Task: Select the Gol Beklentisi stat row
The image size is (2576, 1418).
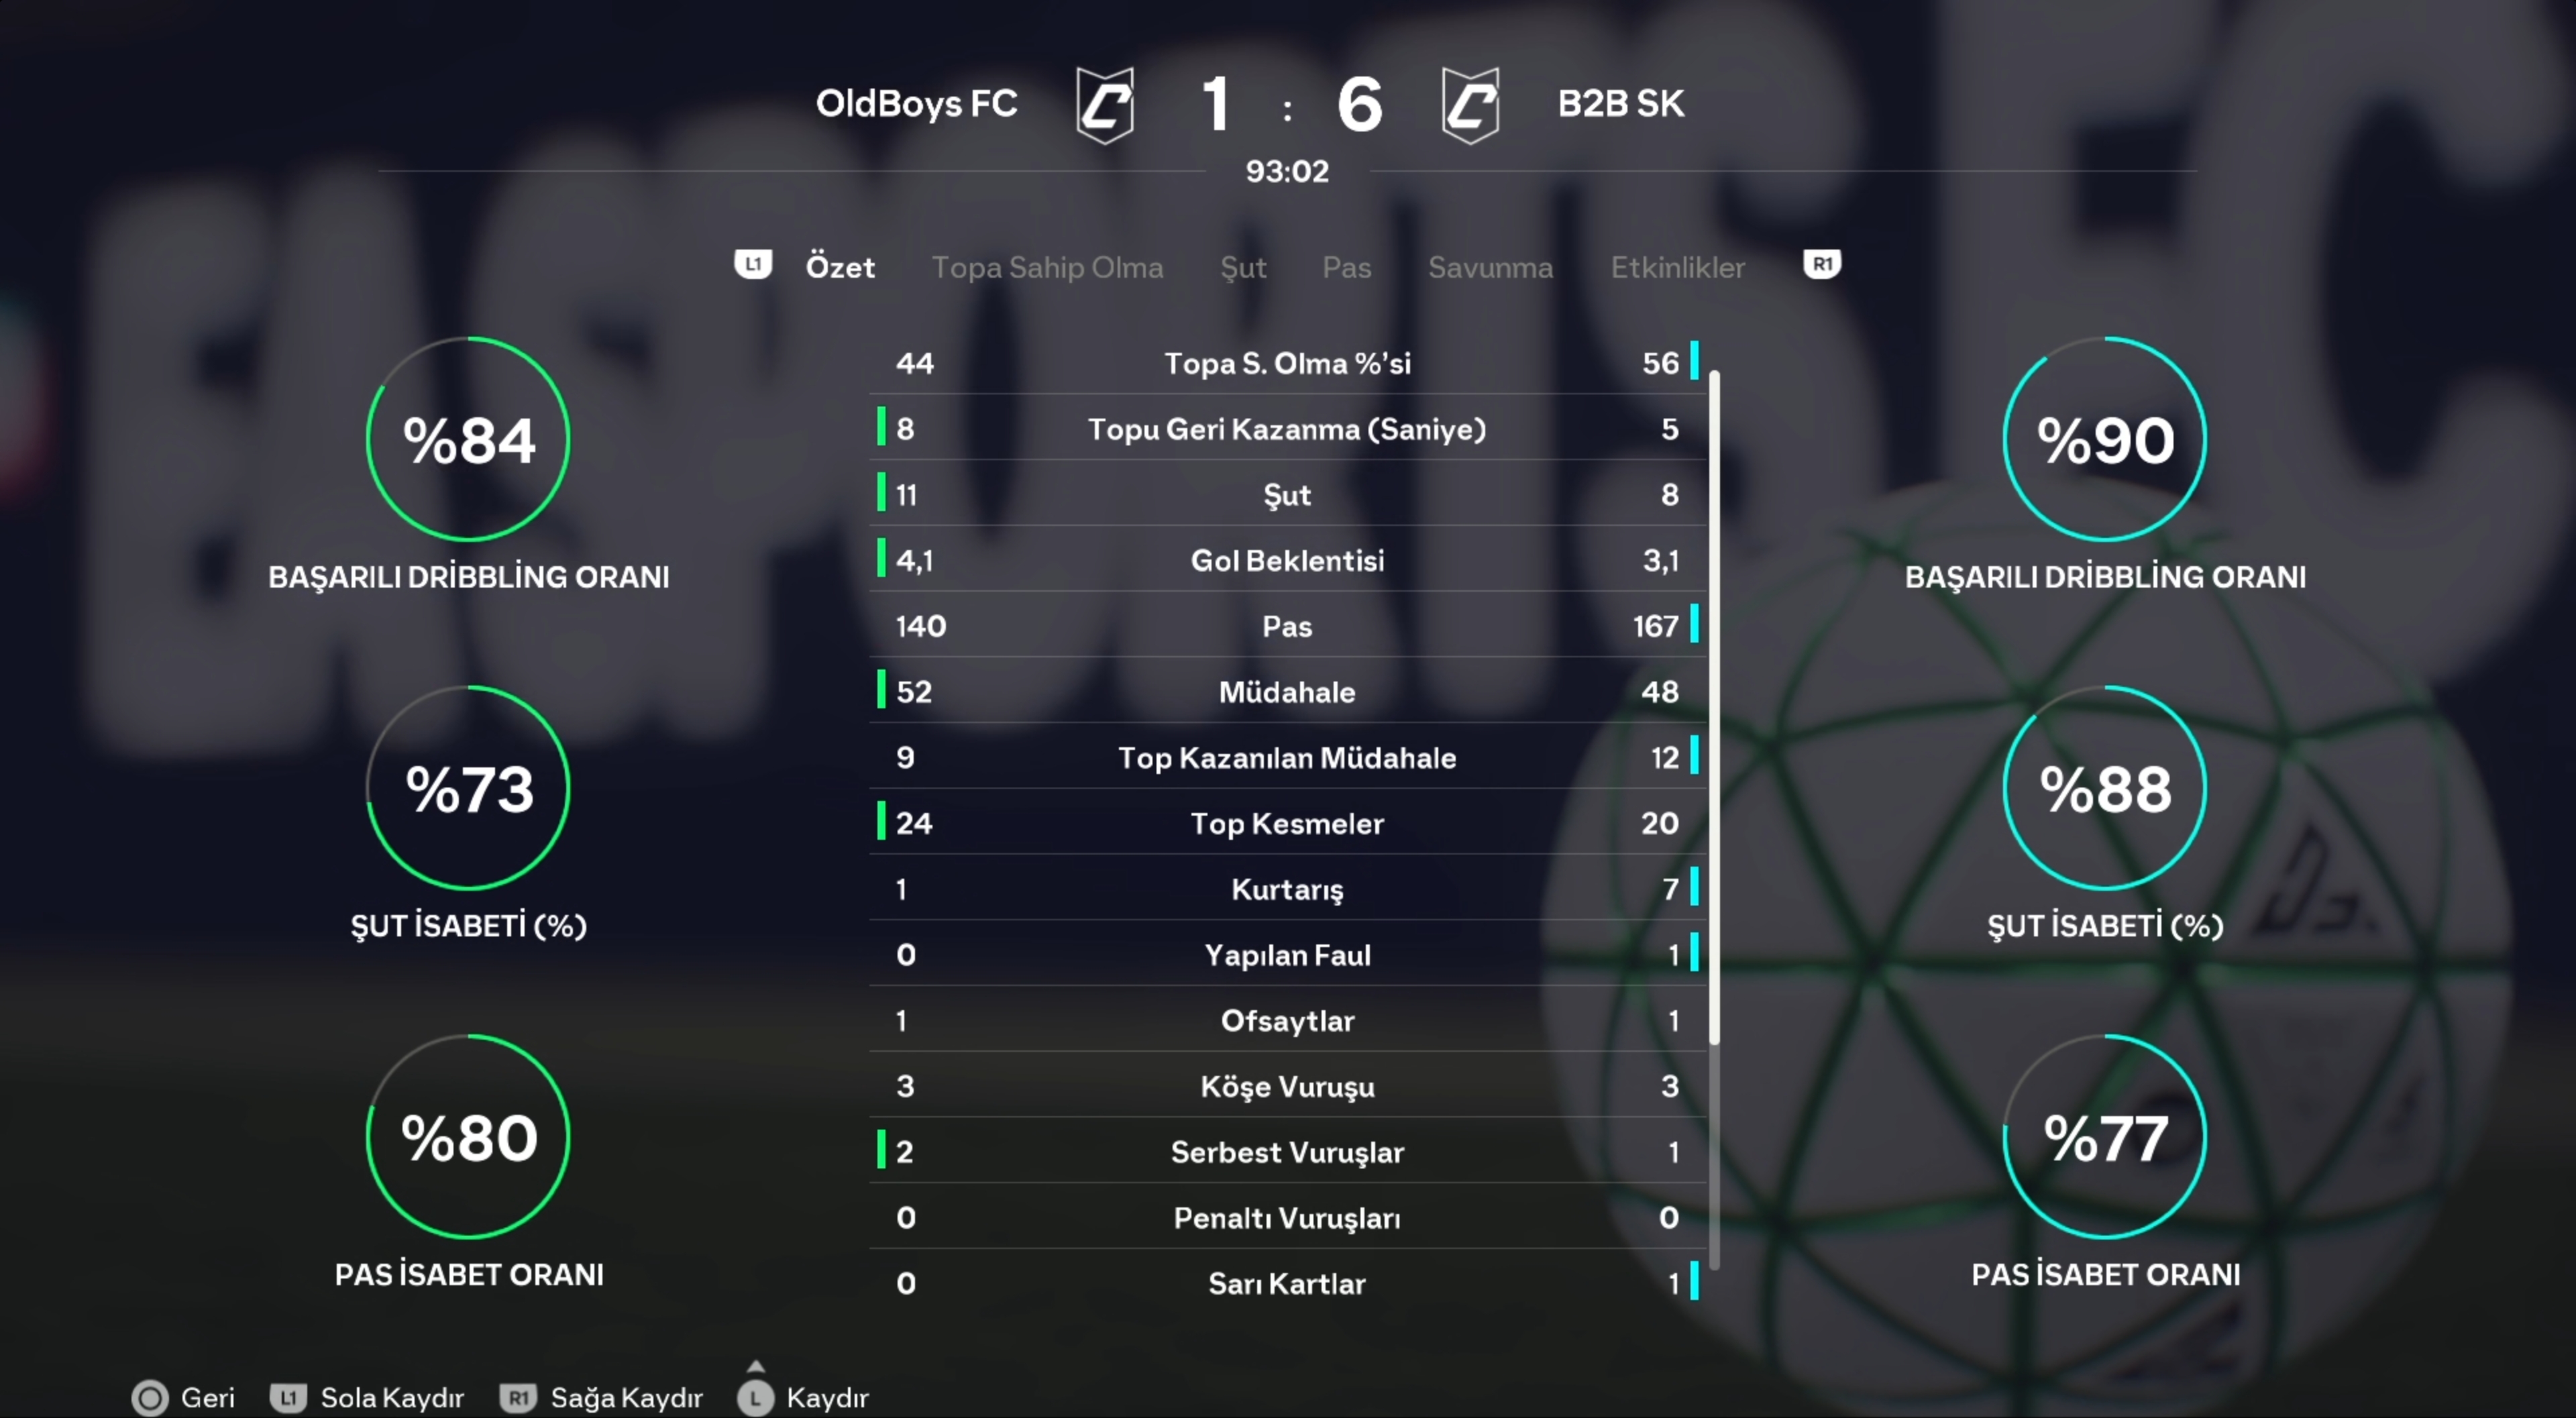Action: pyautogui.click(x=1287, y=560)
